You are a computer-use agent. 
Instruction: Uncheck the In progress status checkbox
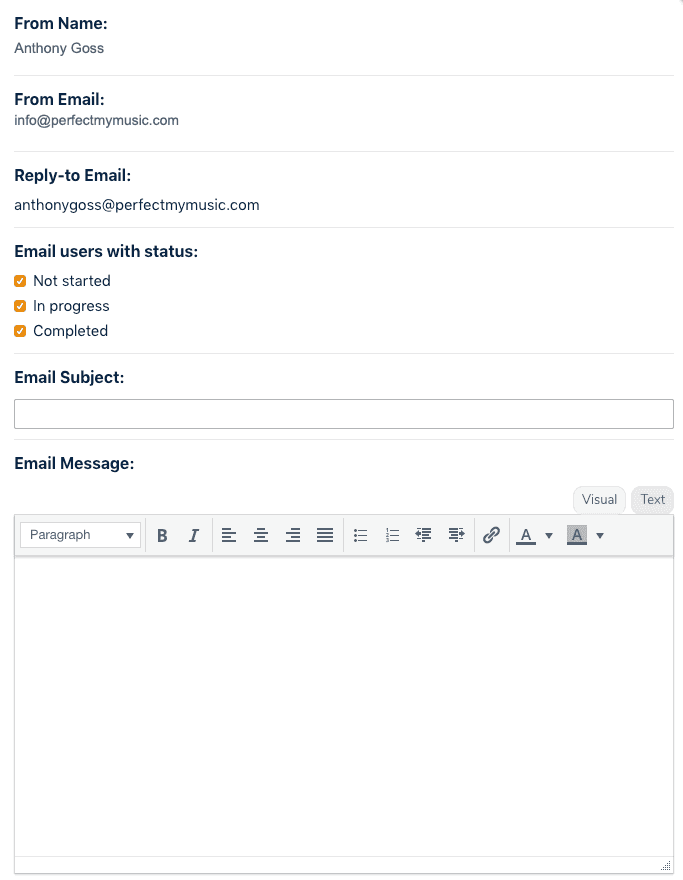pyautogui.click(x=20, y=306)
